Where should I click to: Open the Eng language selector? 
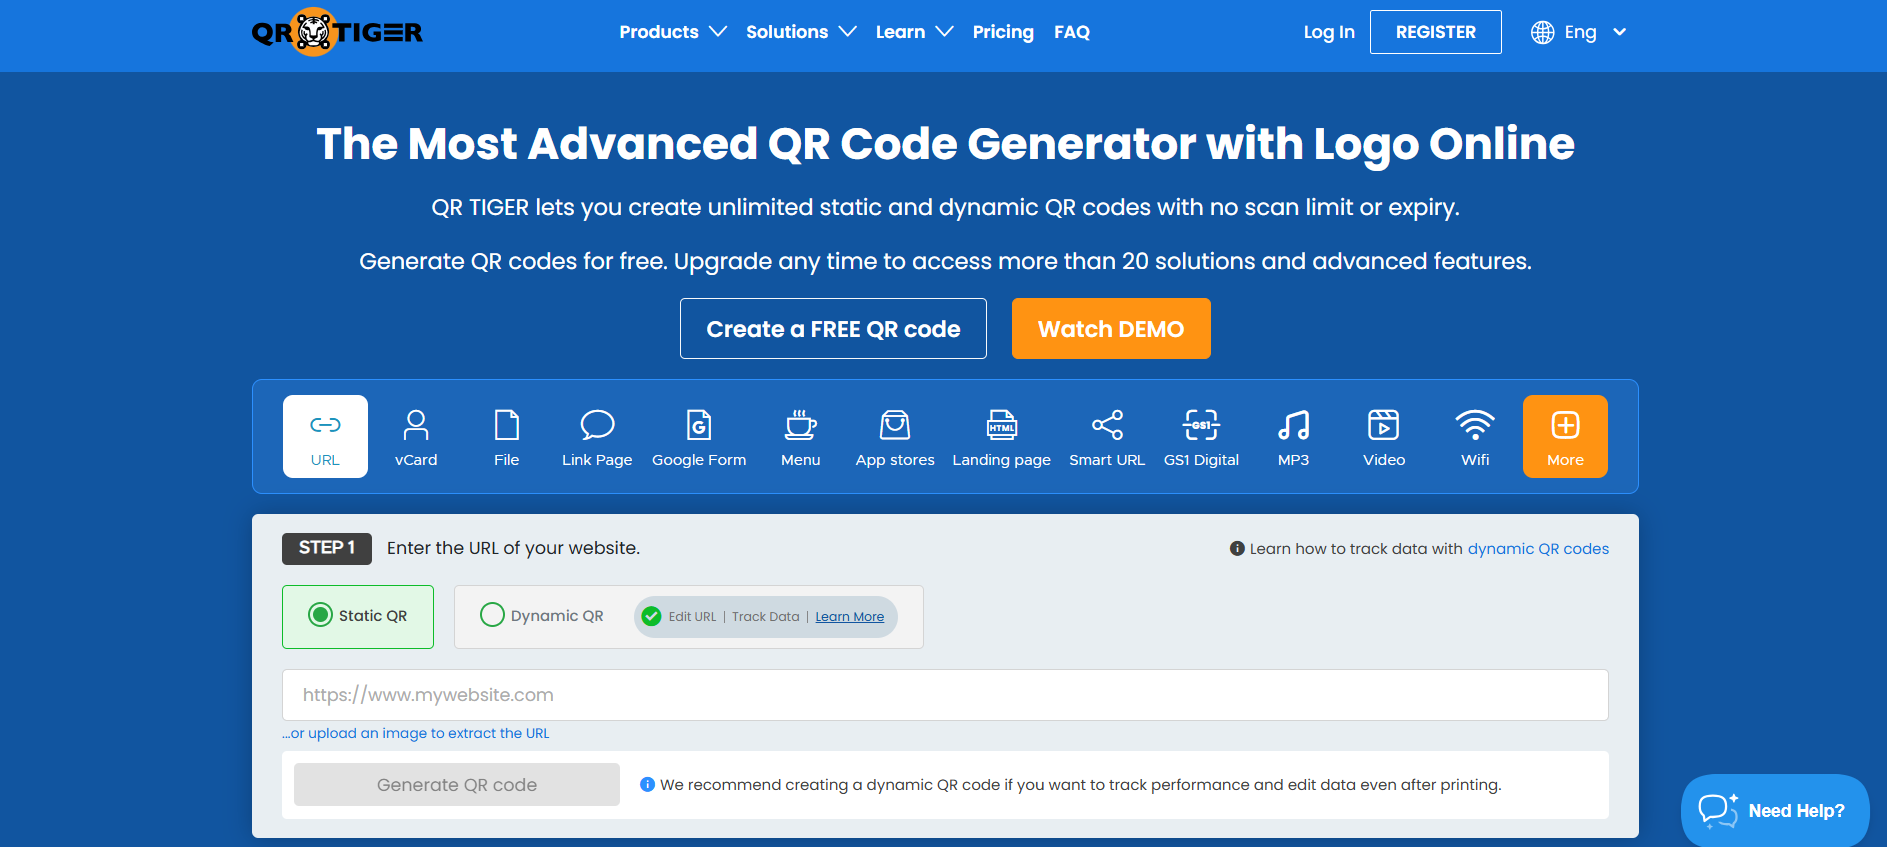pos(1579,32)
